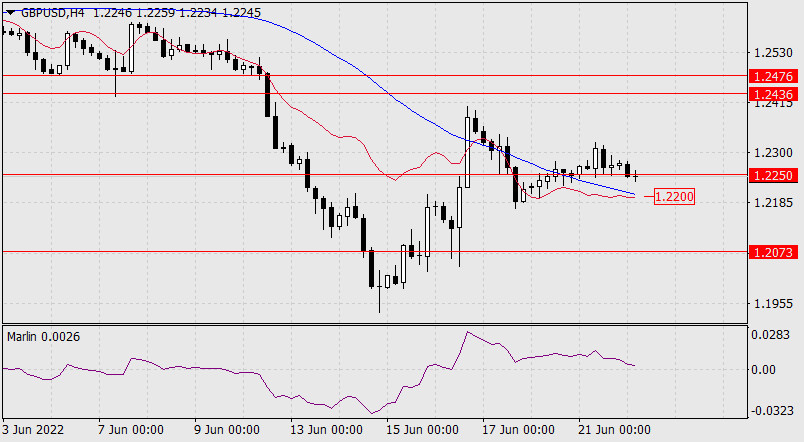
Task: Click the -0.0323 Marlin scale value
Action: click(773, 411)
